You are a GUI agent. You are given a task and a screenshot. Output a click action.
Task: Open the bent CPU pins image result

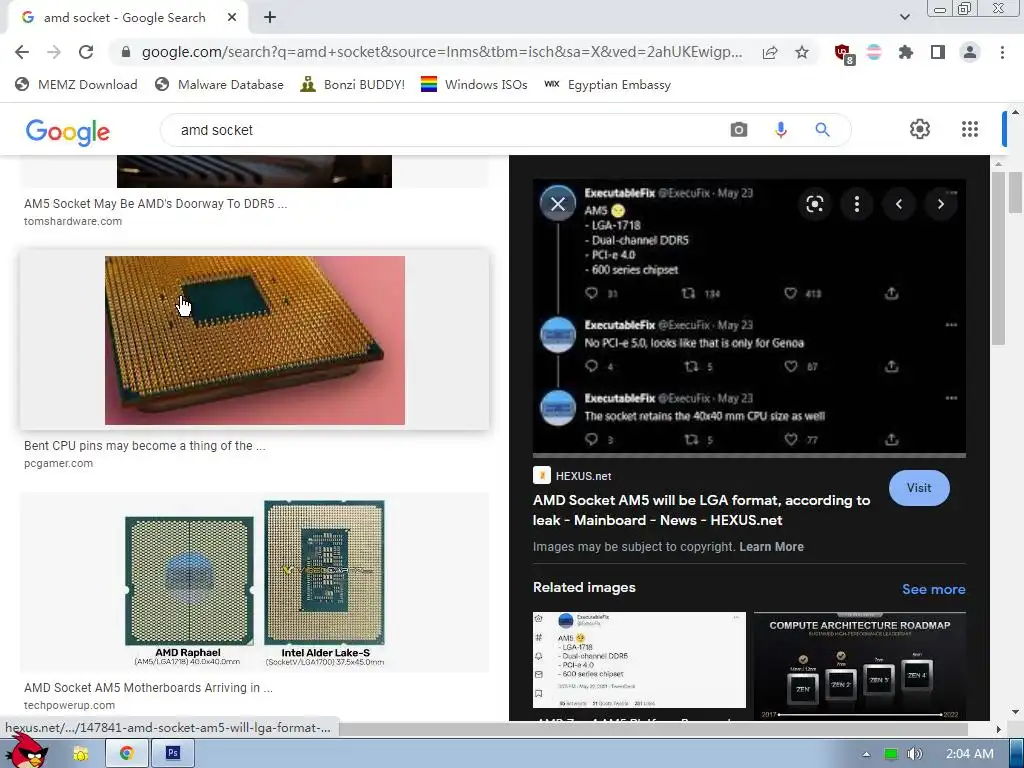[255, 340]
